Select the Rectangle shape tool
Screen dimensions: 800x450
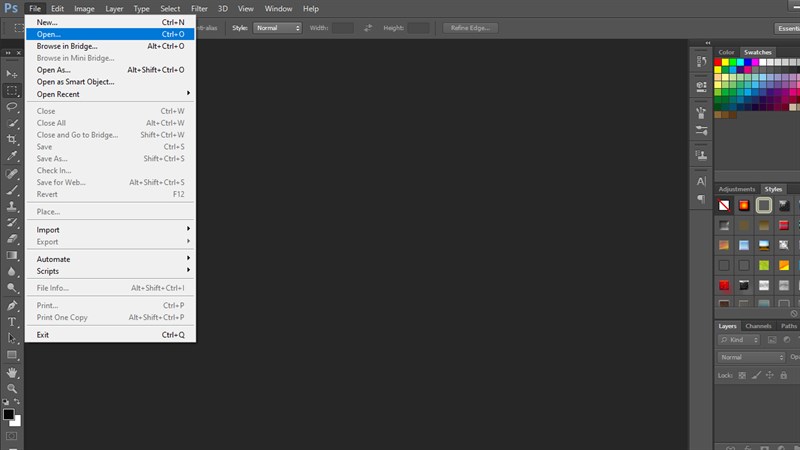(x=12, y=355)
